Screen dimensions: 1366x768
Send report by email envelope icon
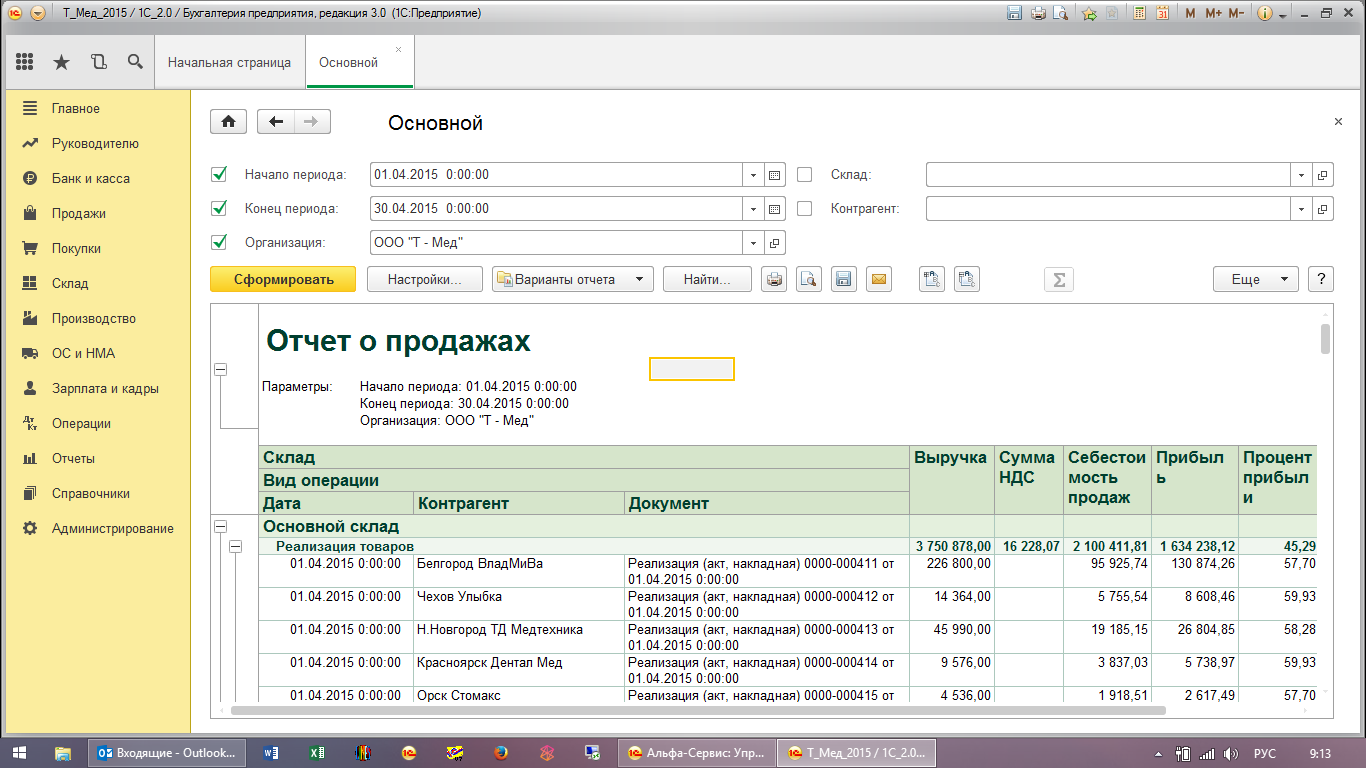tap(878, 280)
